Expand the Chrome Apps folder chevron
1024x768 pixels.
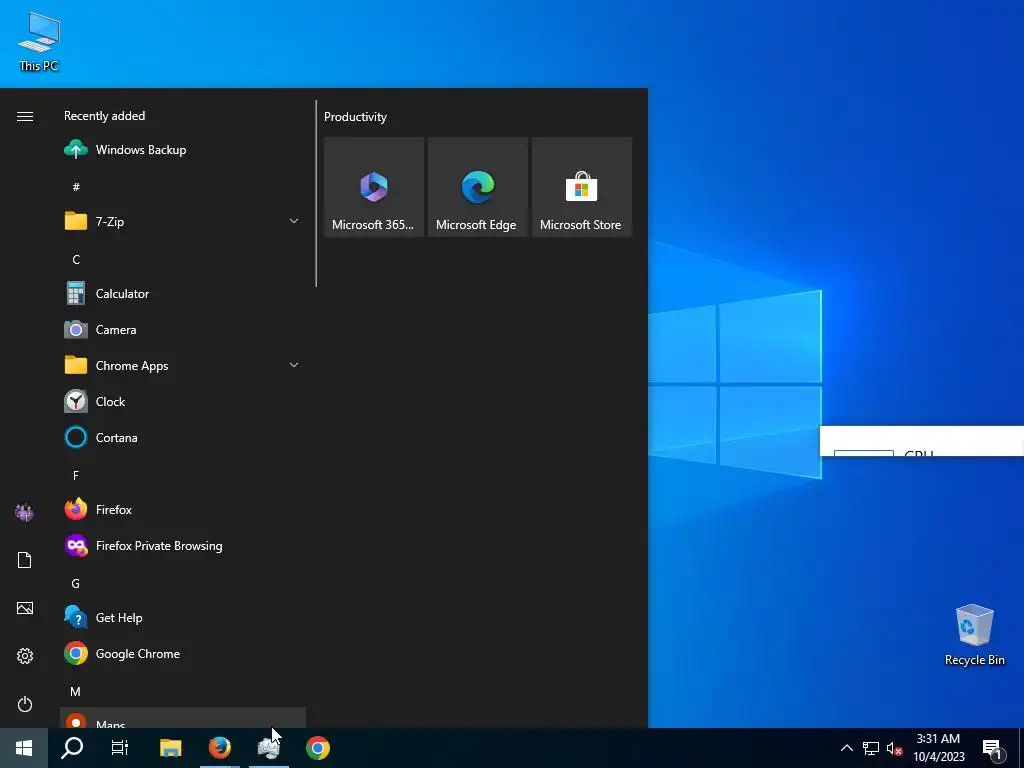(294, 365)
